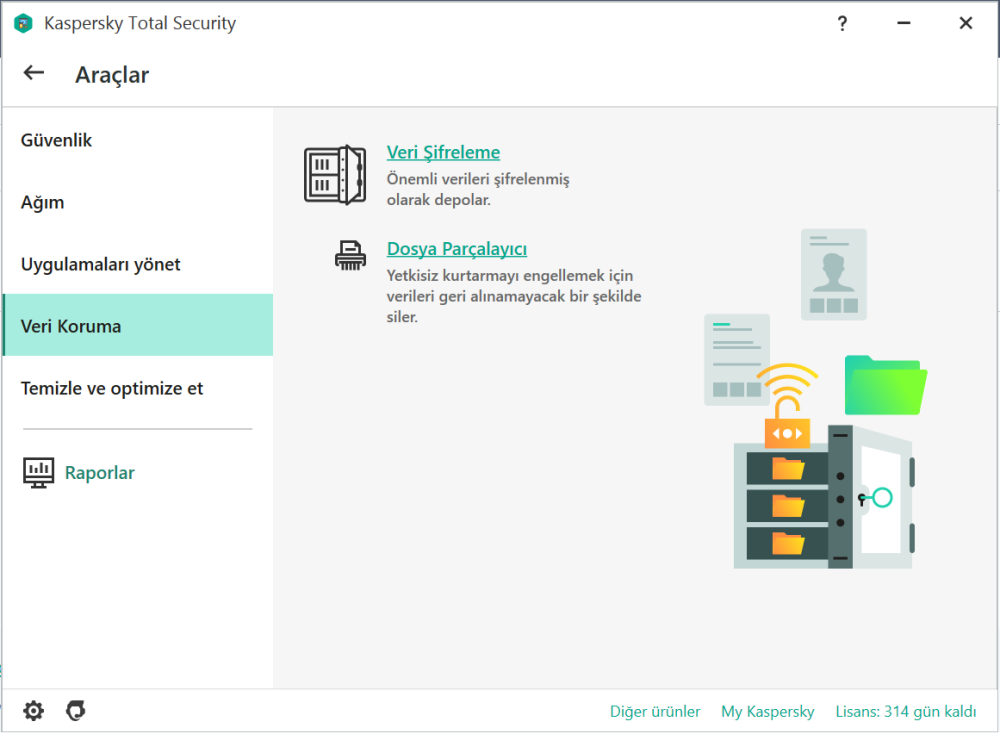
Task: Click the Veri Şifreleme vault icon
Action: pos(335,175)
